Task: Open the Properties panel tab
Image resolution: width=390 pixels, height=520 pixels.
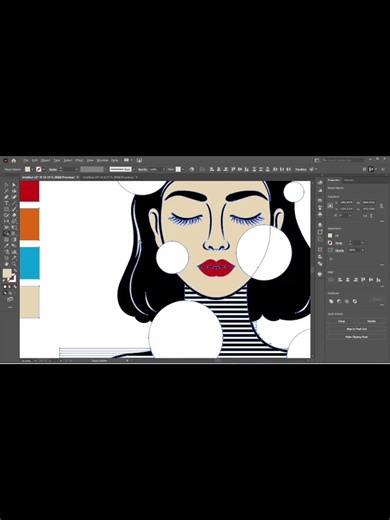Action: point(333,180)
